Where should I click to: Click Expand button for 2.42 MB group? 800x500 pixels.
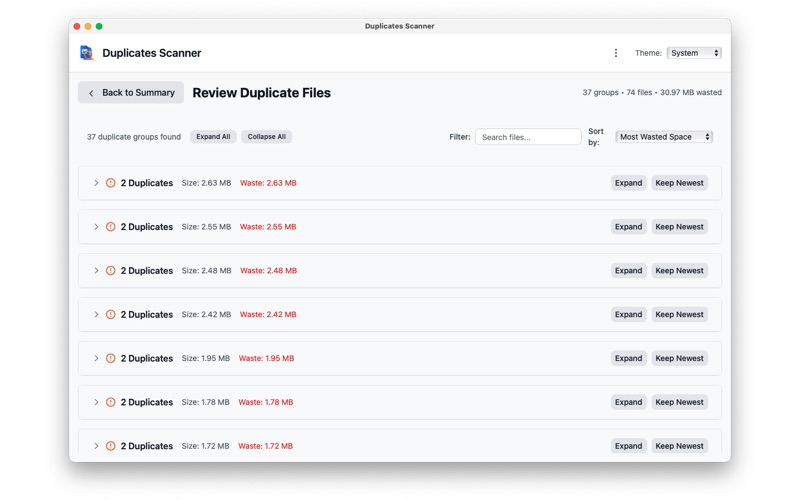point(629,314)
